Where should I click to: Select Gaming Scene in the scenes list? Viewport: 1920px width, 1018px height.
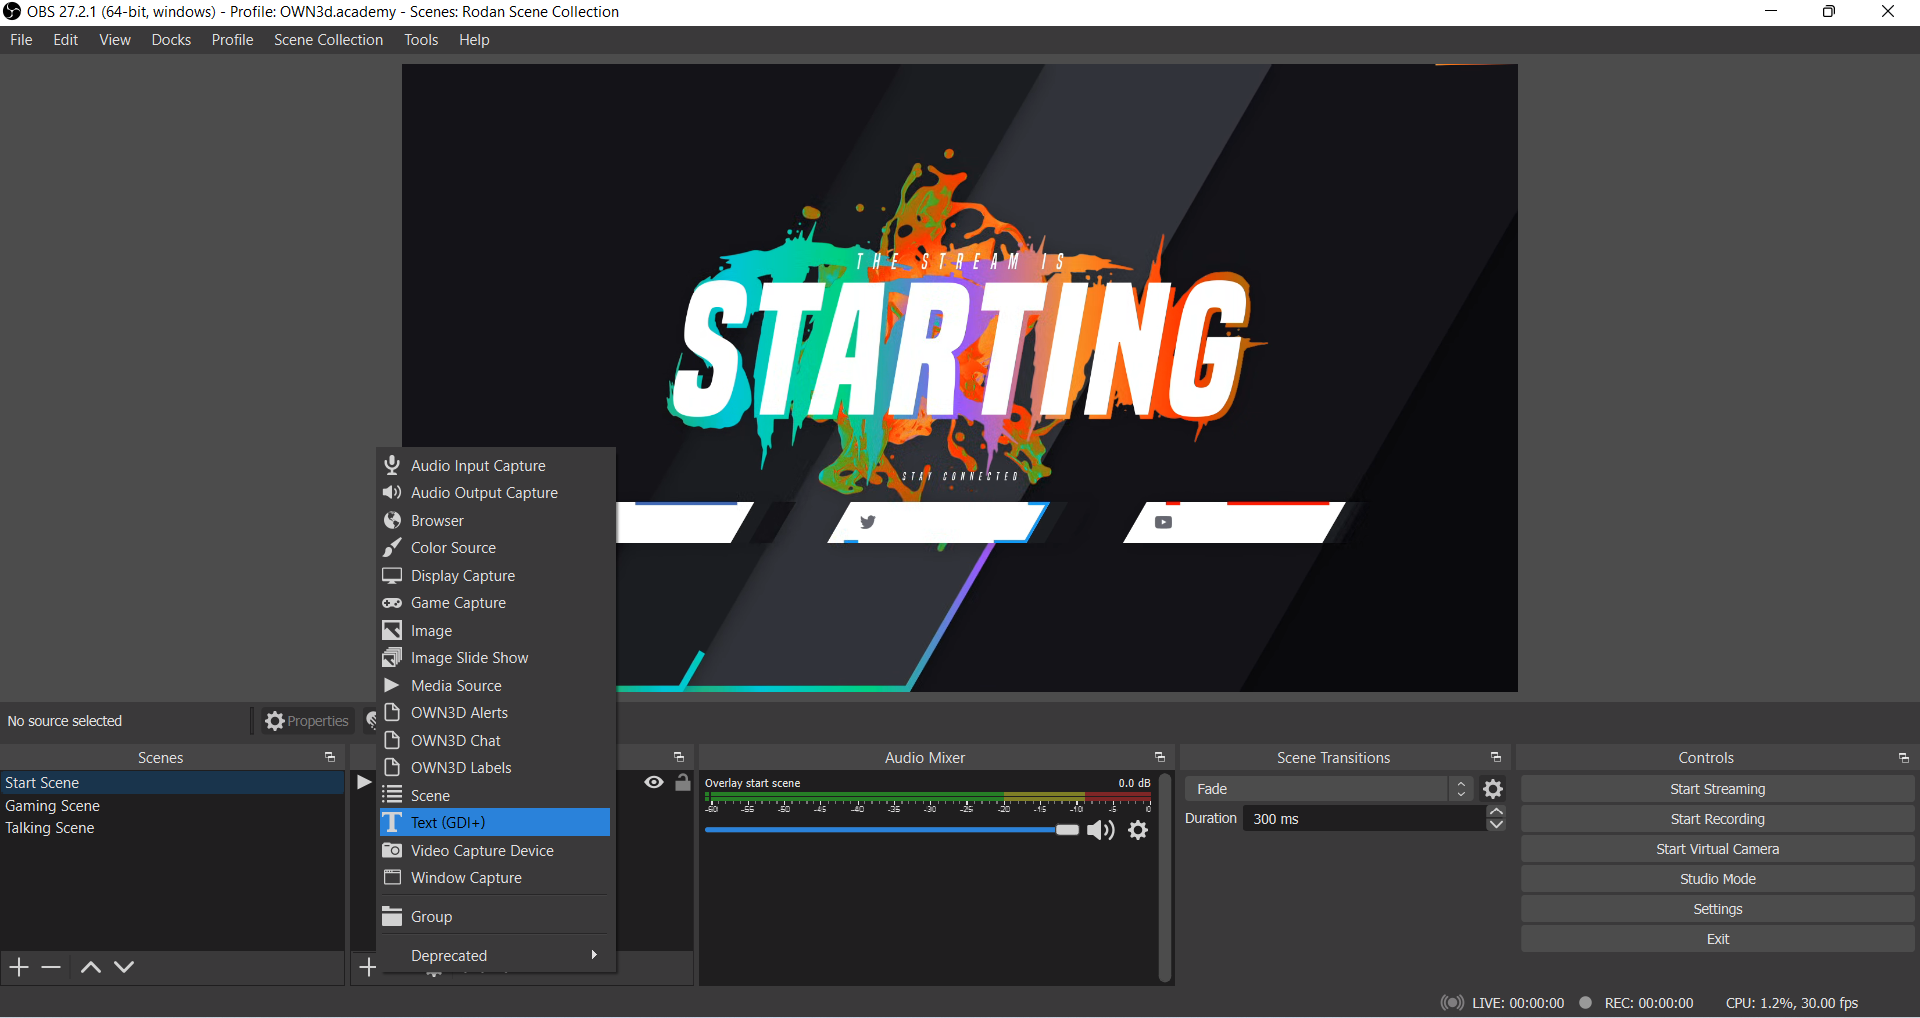pyautogui.click(x=53, y=806)
